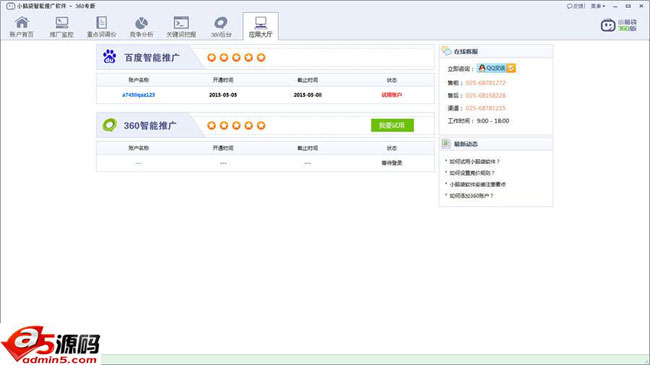The height and width of the screenshot is (365, 650).
Task: Select the 360智能推广 heading
Action: coord(150,126)
